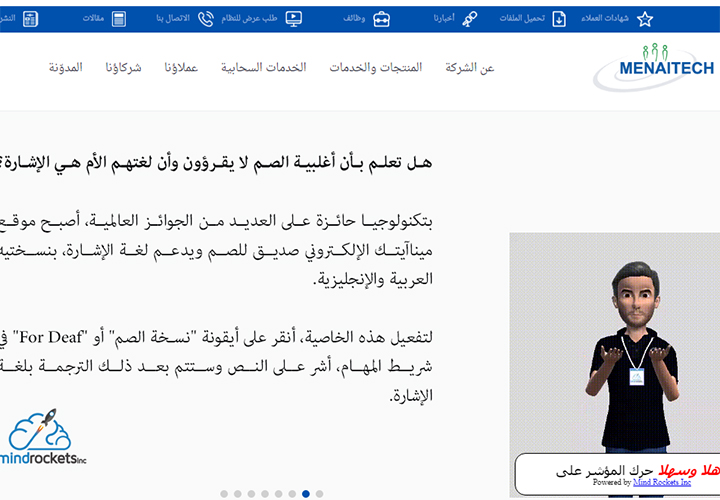Click the أهلا وسهلا speech caption box
This screenshot has height=500, width=720.
pos(617,474)
